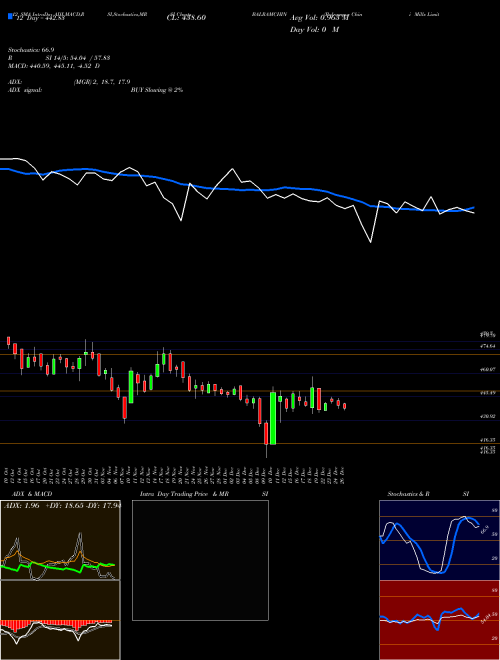This screenshot has height=660, width=500.
Task: Click the blue SMA legend square
Action: click(x=10, y=17)
